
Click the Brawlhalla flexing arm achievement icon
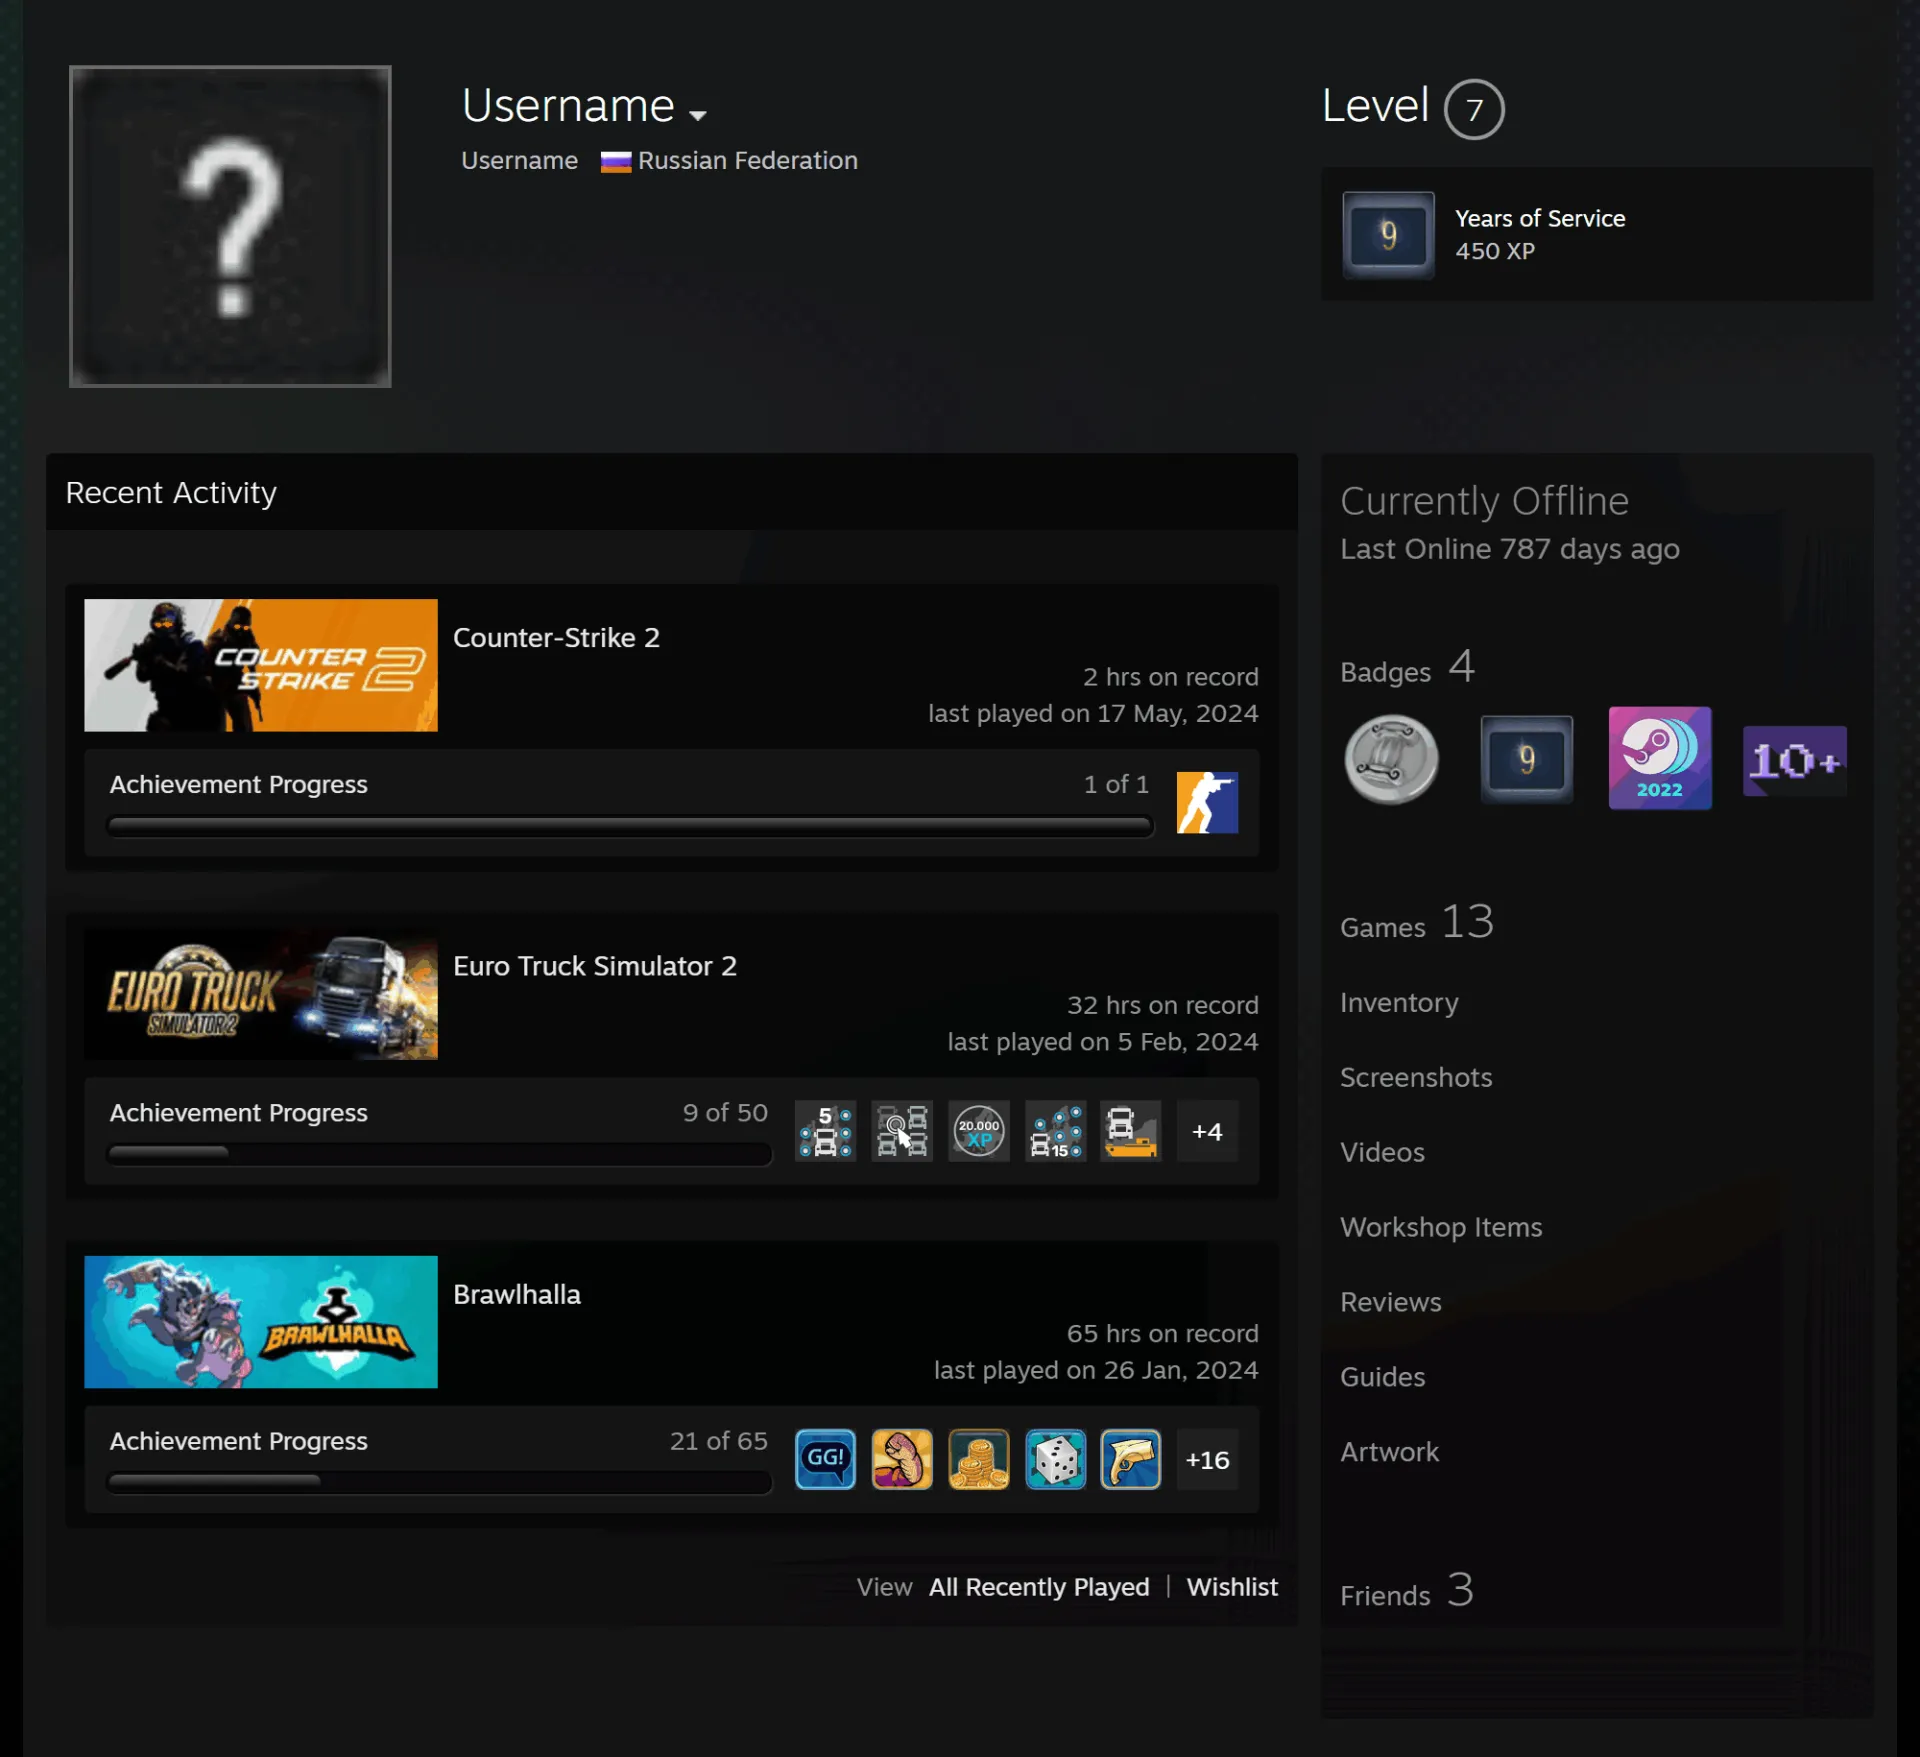[902, 1459]
